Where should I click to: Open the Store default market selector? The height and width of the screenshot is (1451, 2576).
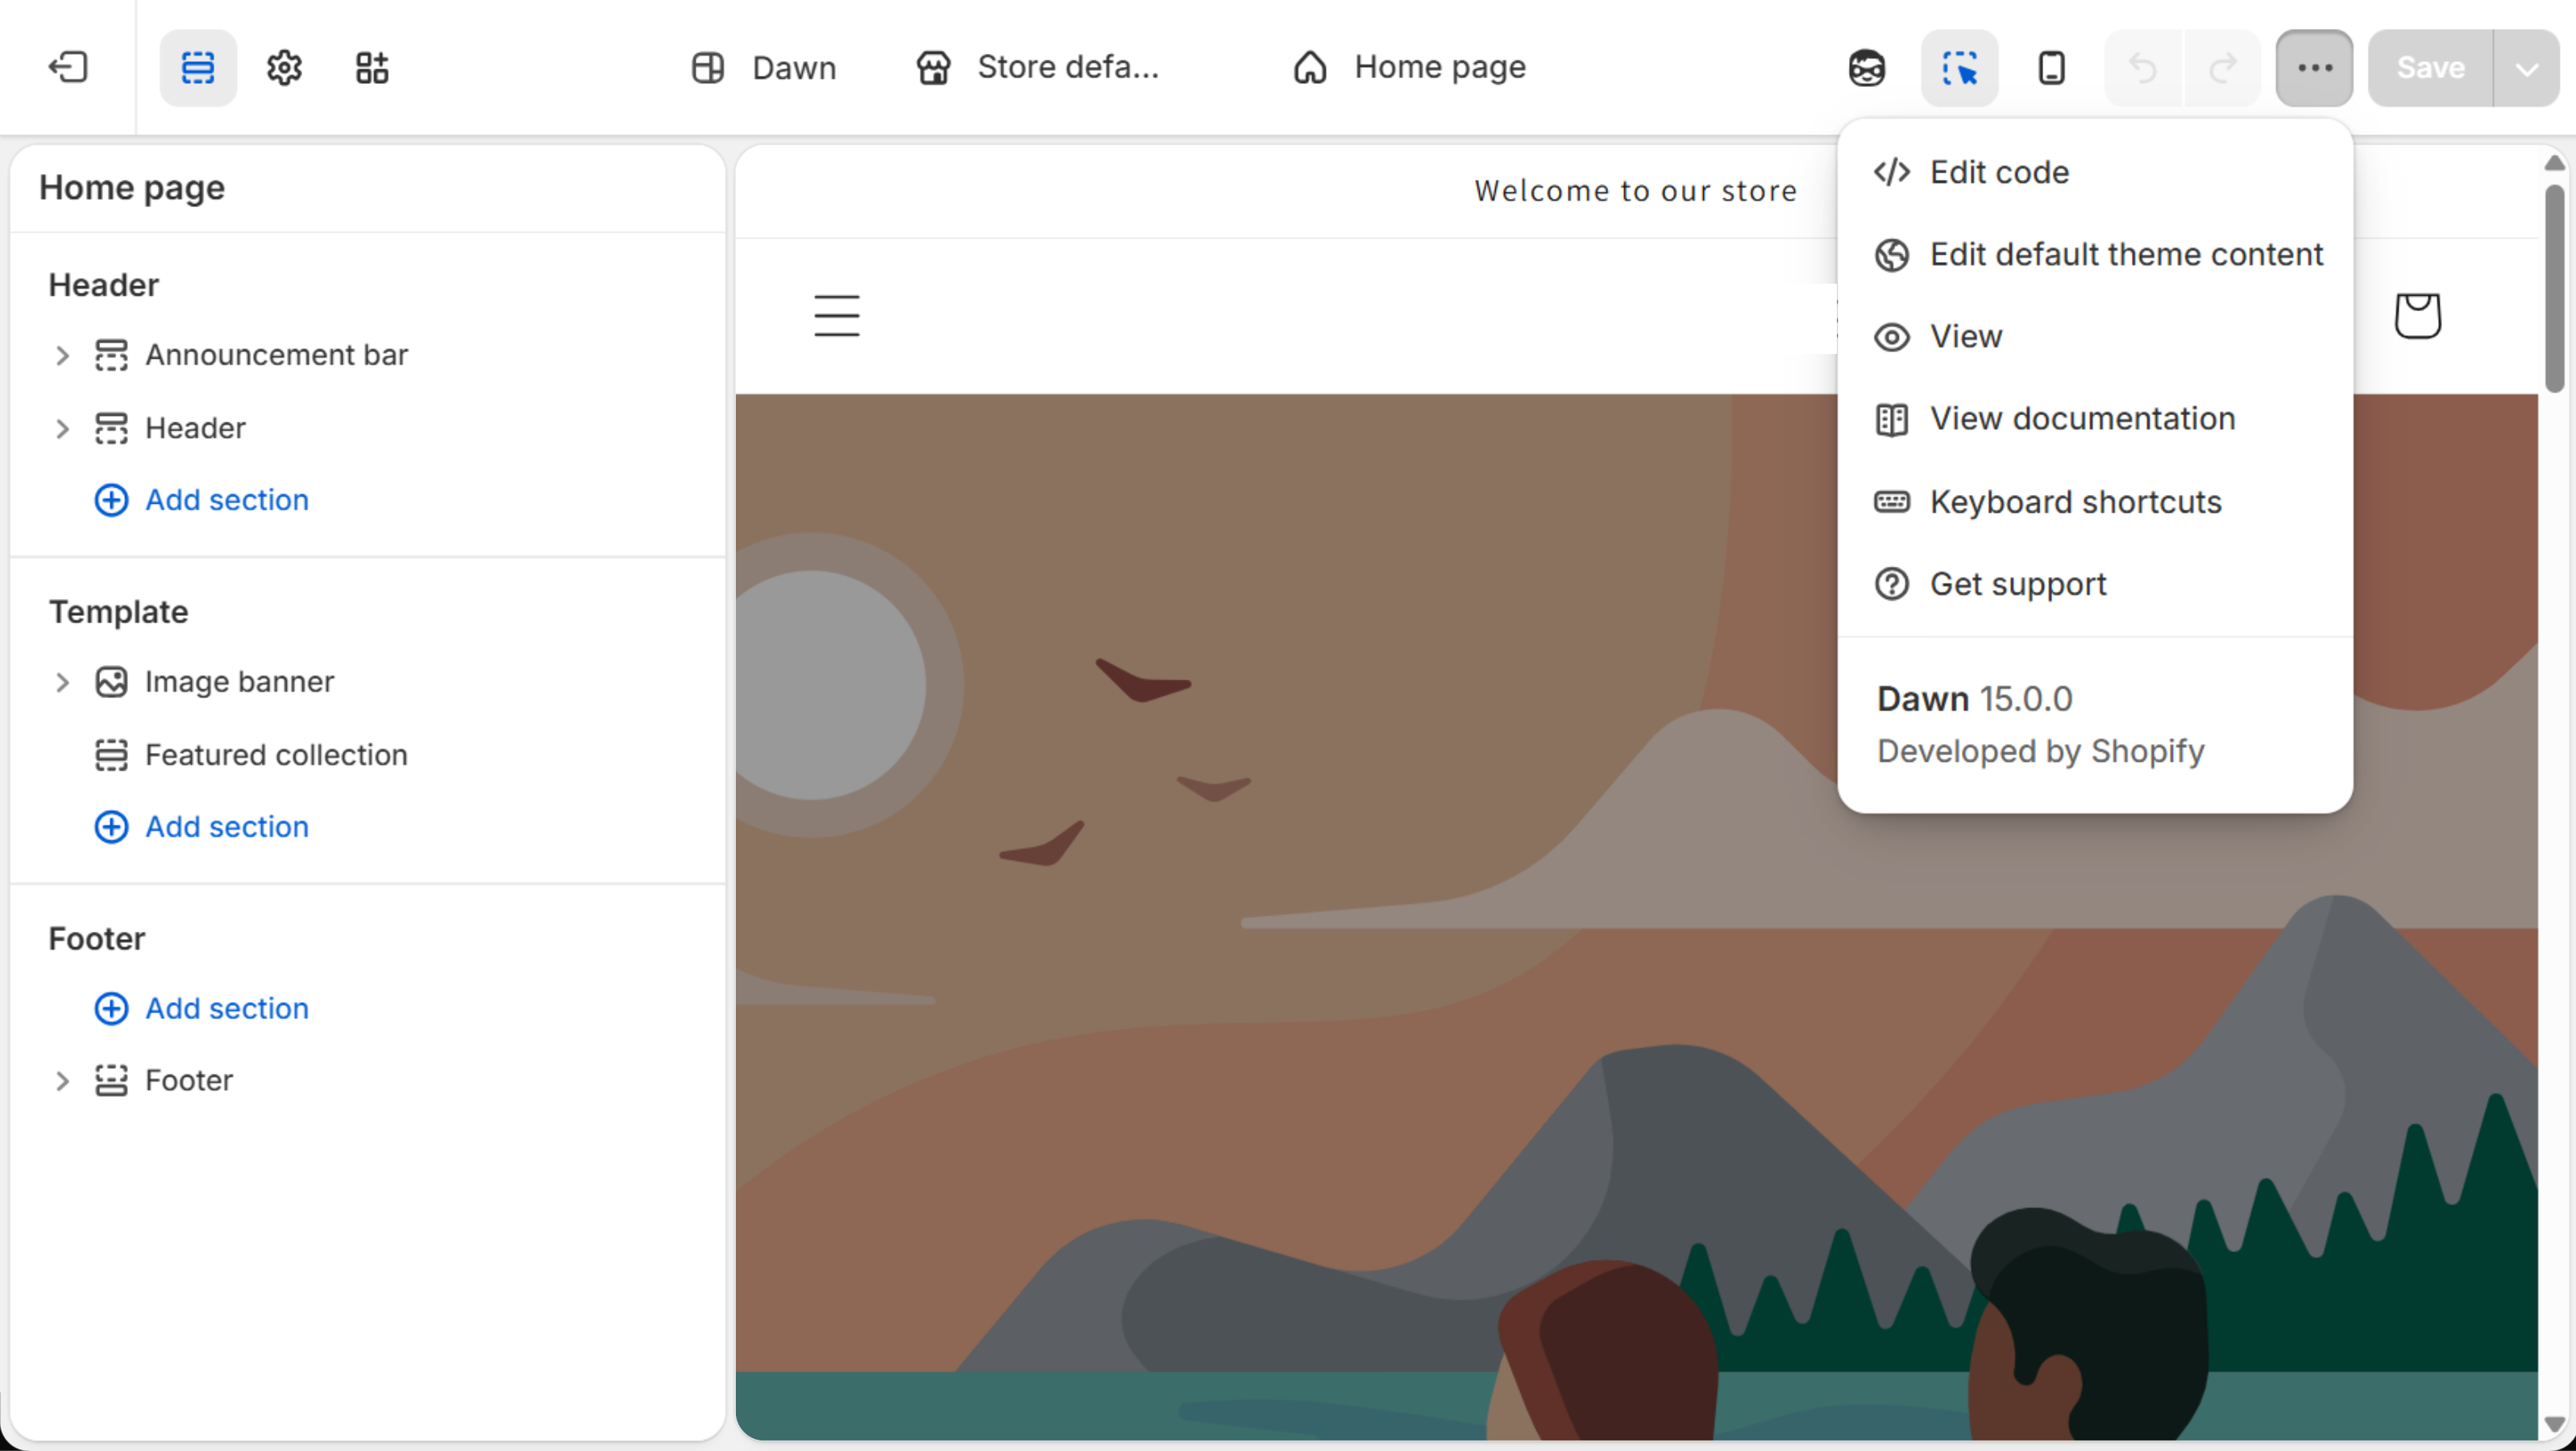[1038, 67]
